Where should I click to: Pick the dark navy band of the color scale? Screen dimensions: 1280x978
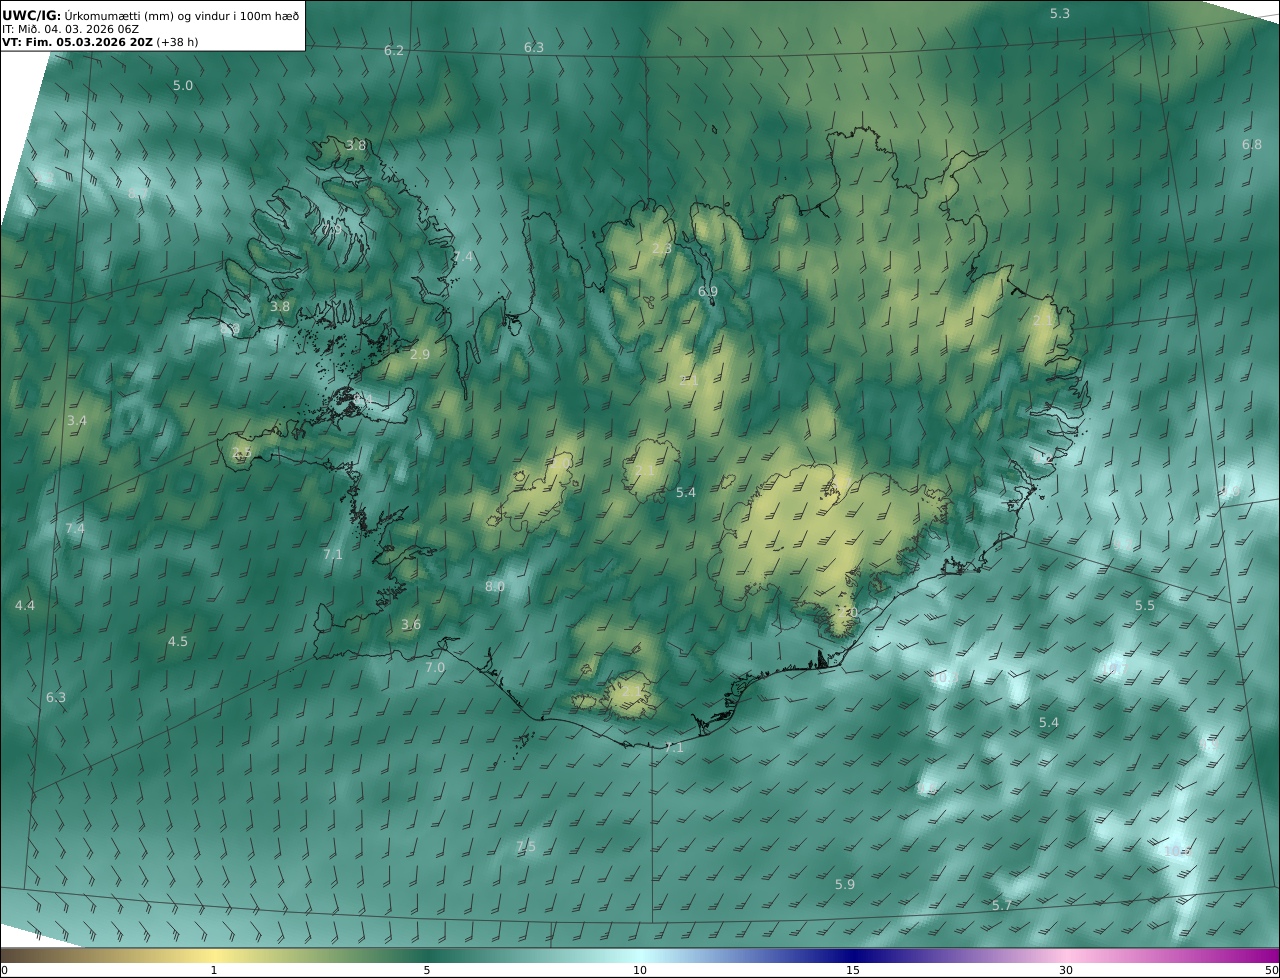[853, 955]
